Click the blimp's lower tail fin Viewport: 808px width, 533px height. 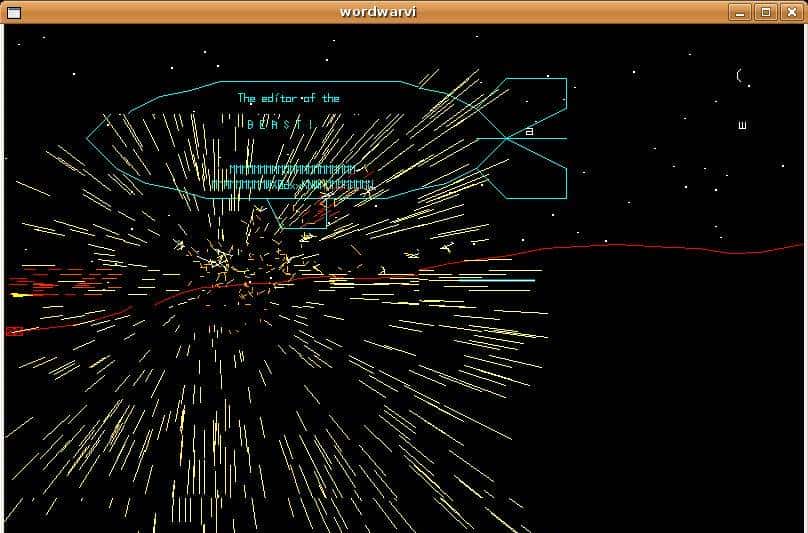pyautogui.click(x=531, y=170)
